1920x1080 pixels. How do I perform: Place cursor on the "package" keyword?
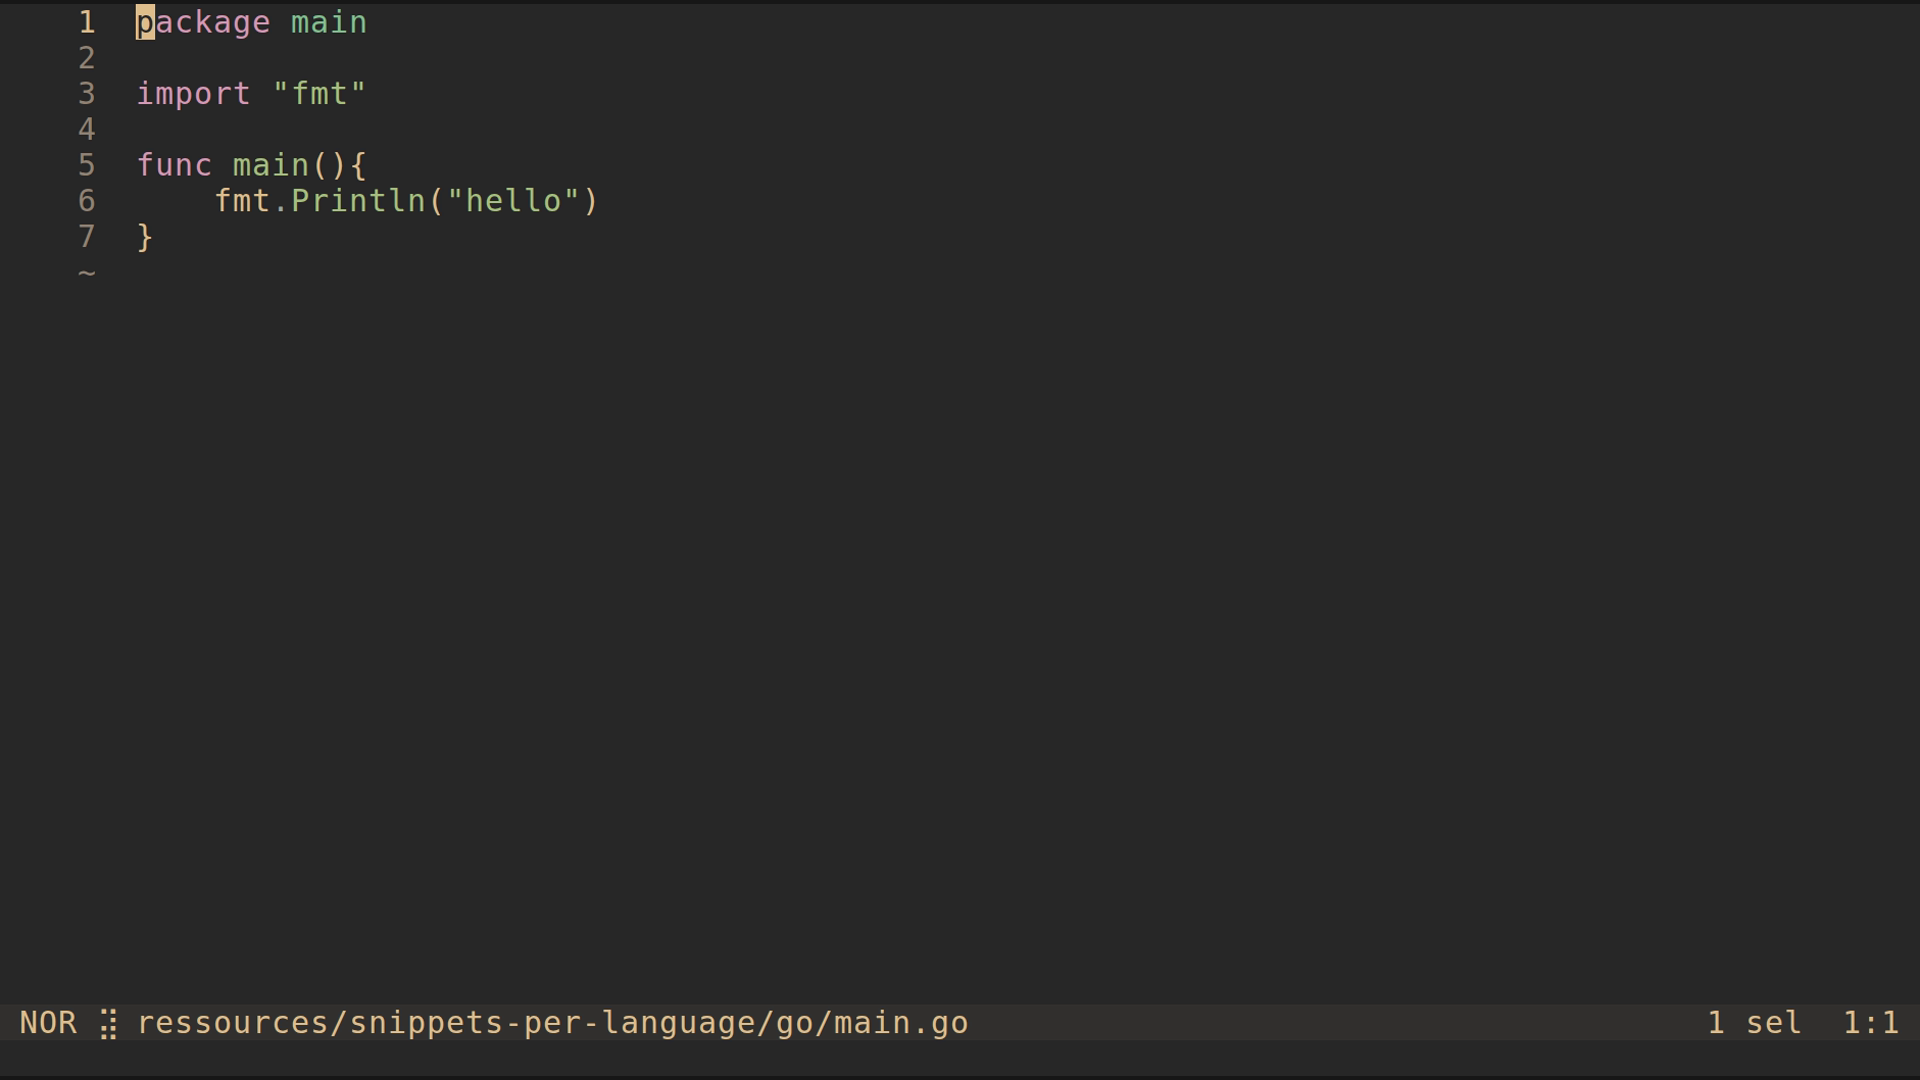pos(203,22)
